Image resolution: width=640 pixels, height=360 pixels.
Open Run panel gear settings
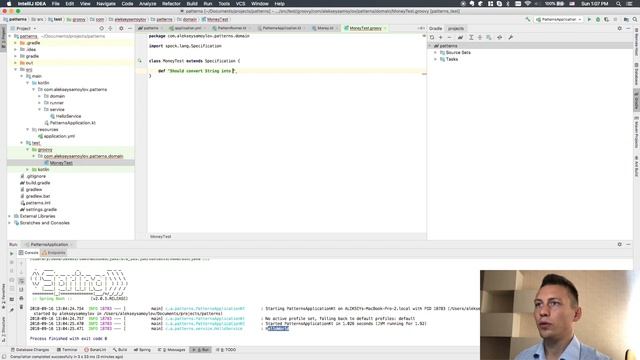click(x=620, y=244)
